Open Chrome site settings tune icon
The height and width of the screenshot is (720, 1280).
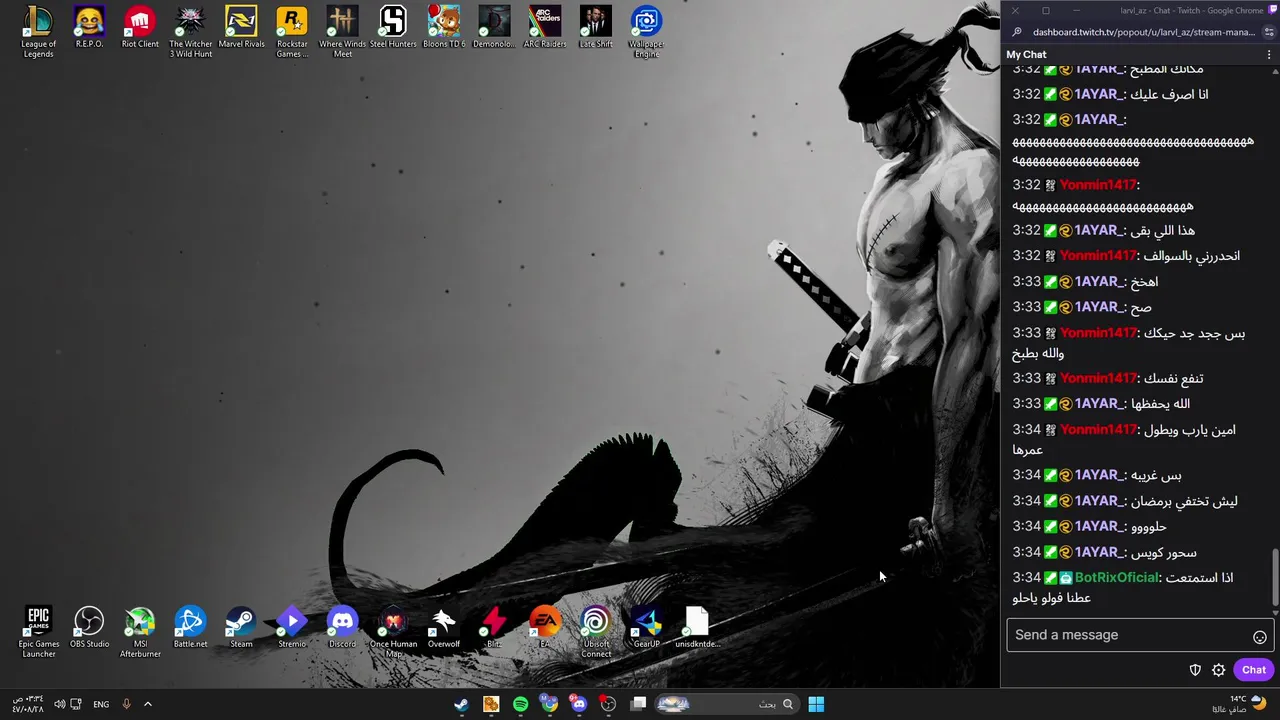[1269, 32]
